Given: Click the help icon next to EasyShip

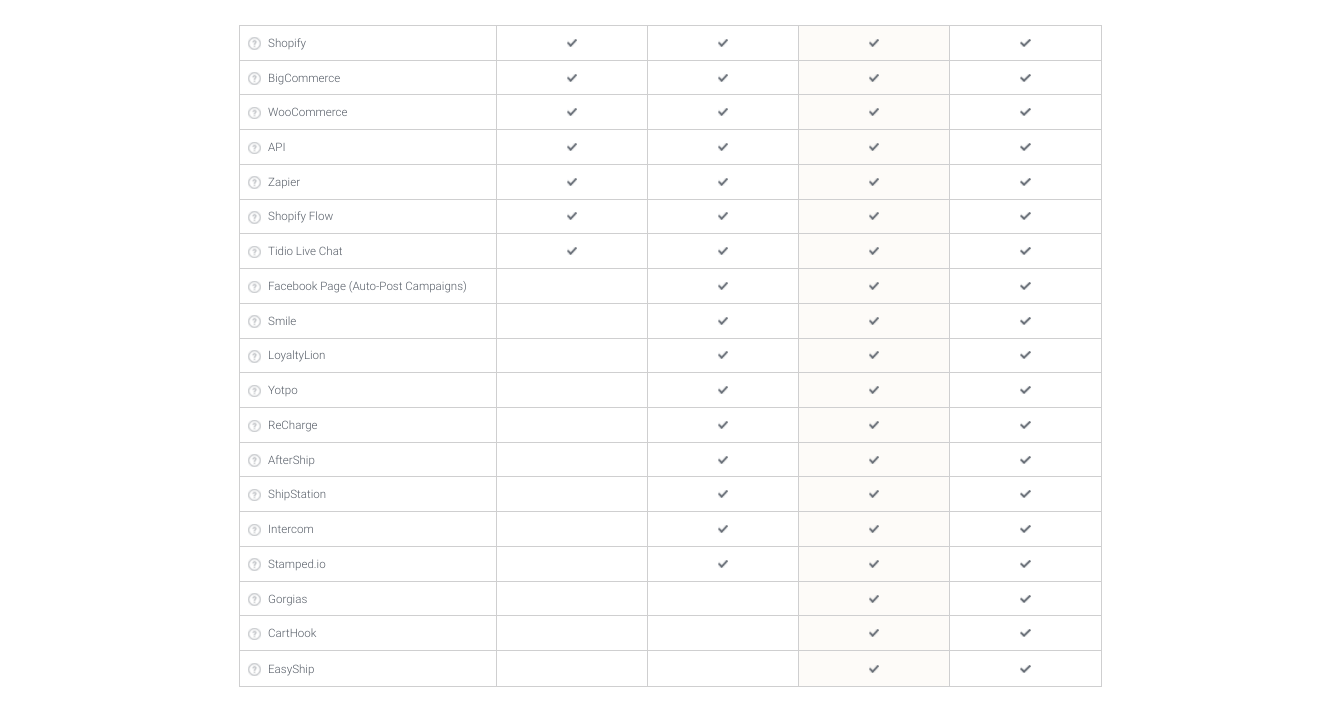Looking at the screenshot, I should pyautogui.click(x=254, y=670).
